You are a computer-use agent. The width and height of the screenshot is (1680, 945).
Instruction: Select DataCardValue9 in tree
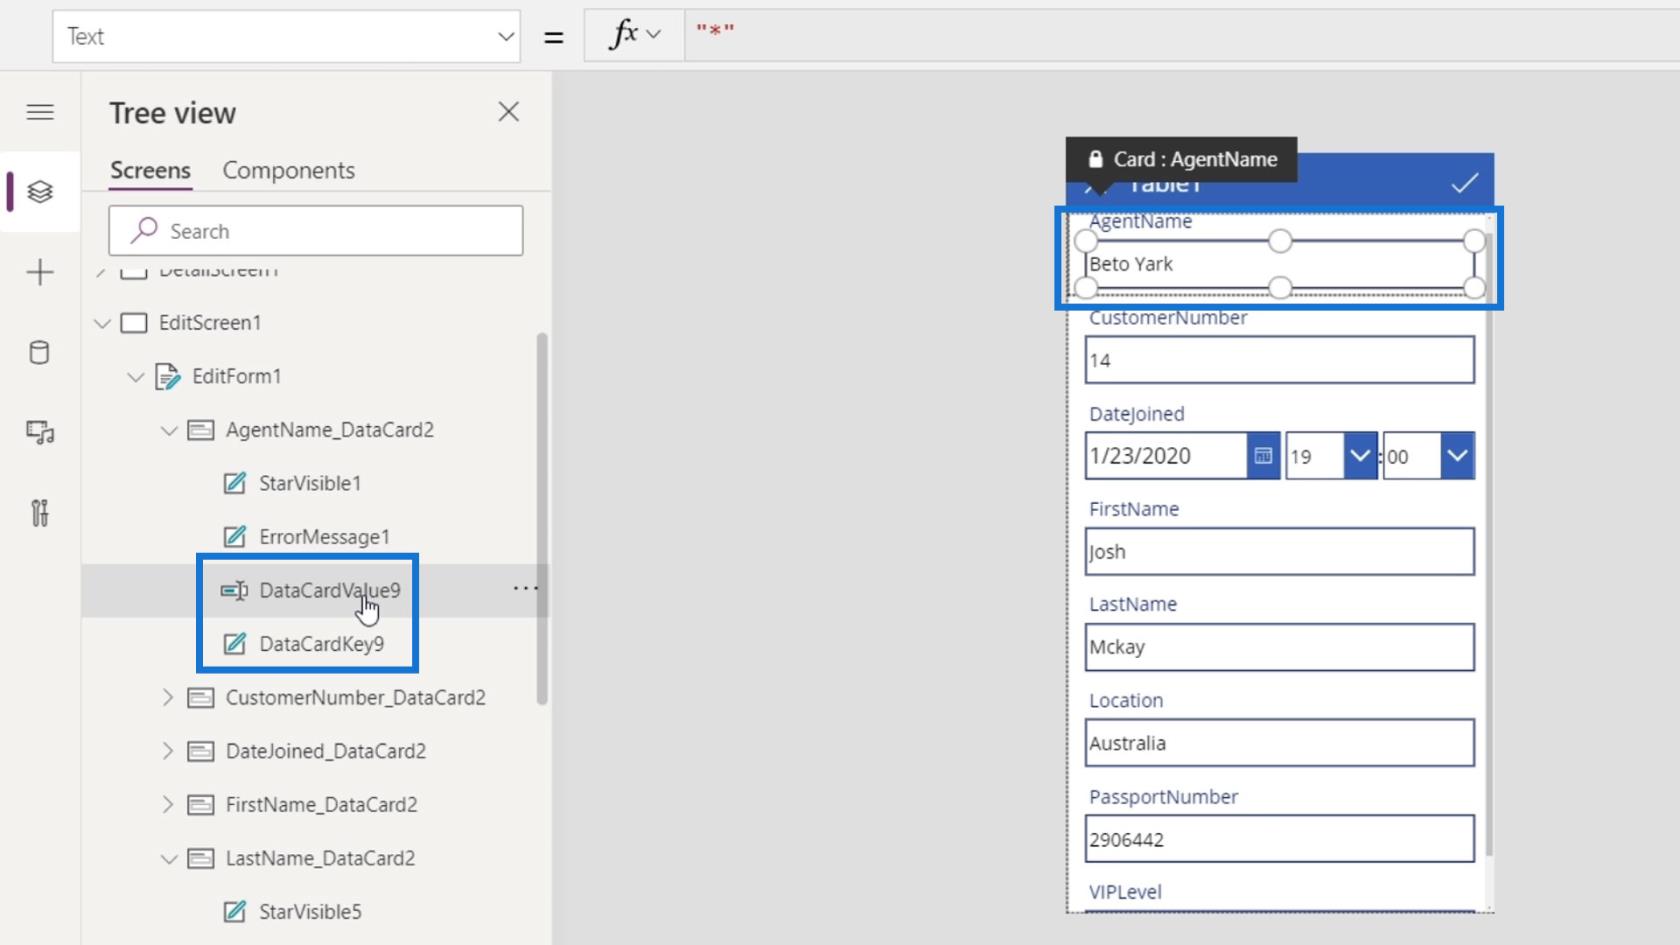329,591
